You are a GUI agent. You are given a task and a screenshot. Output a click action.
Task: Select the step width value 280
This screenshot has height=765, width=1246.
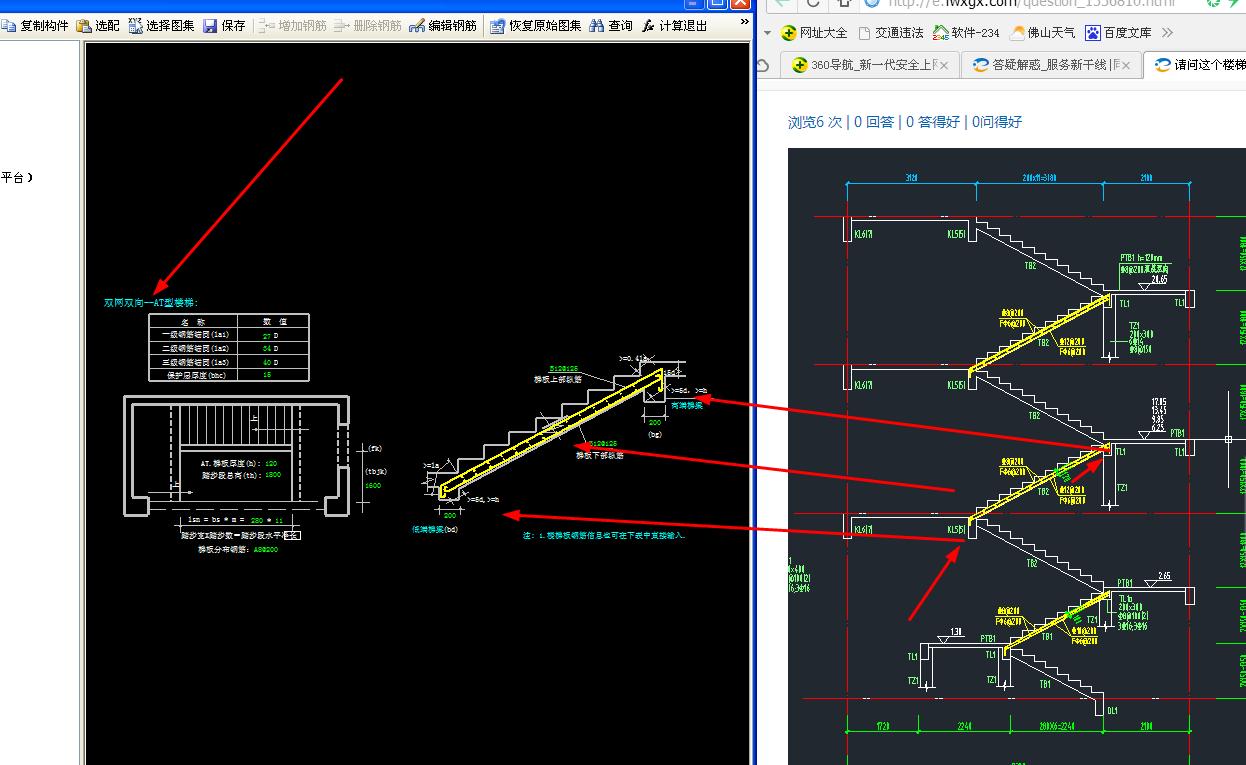coord(259,520)
